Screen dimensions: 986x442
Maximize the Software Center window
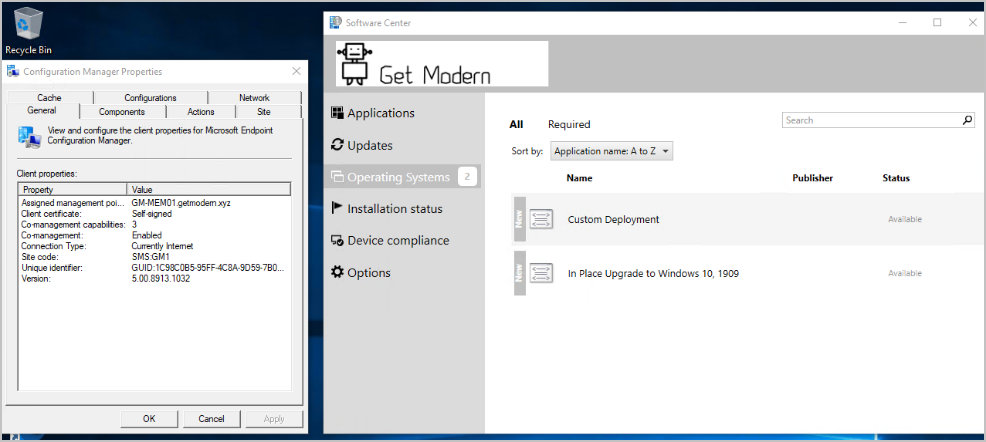938,23
